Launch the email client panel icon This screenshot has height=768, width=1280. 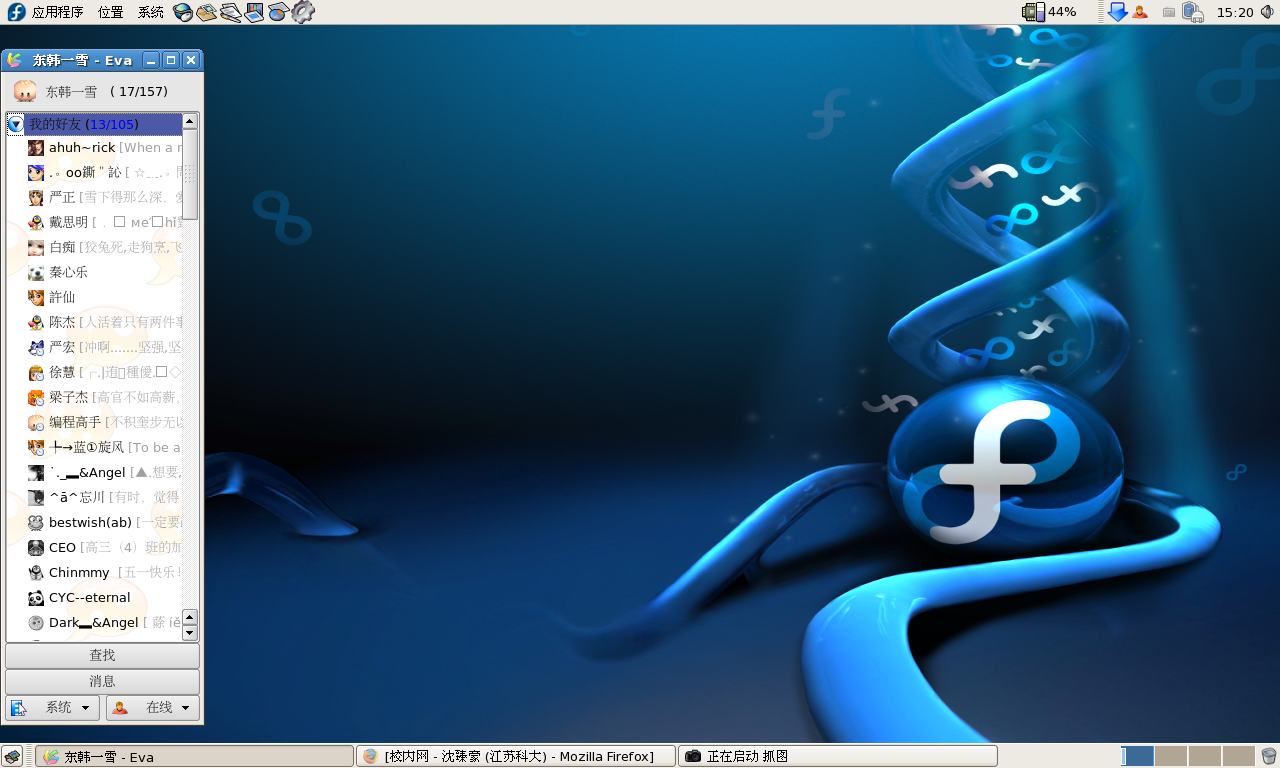pyautogui.click(x=207, y=12)
